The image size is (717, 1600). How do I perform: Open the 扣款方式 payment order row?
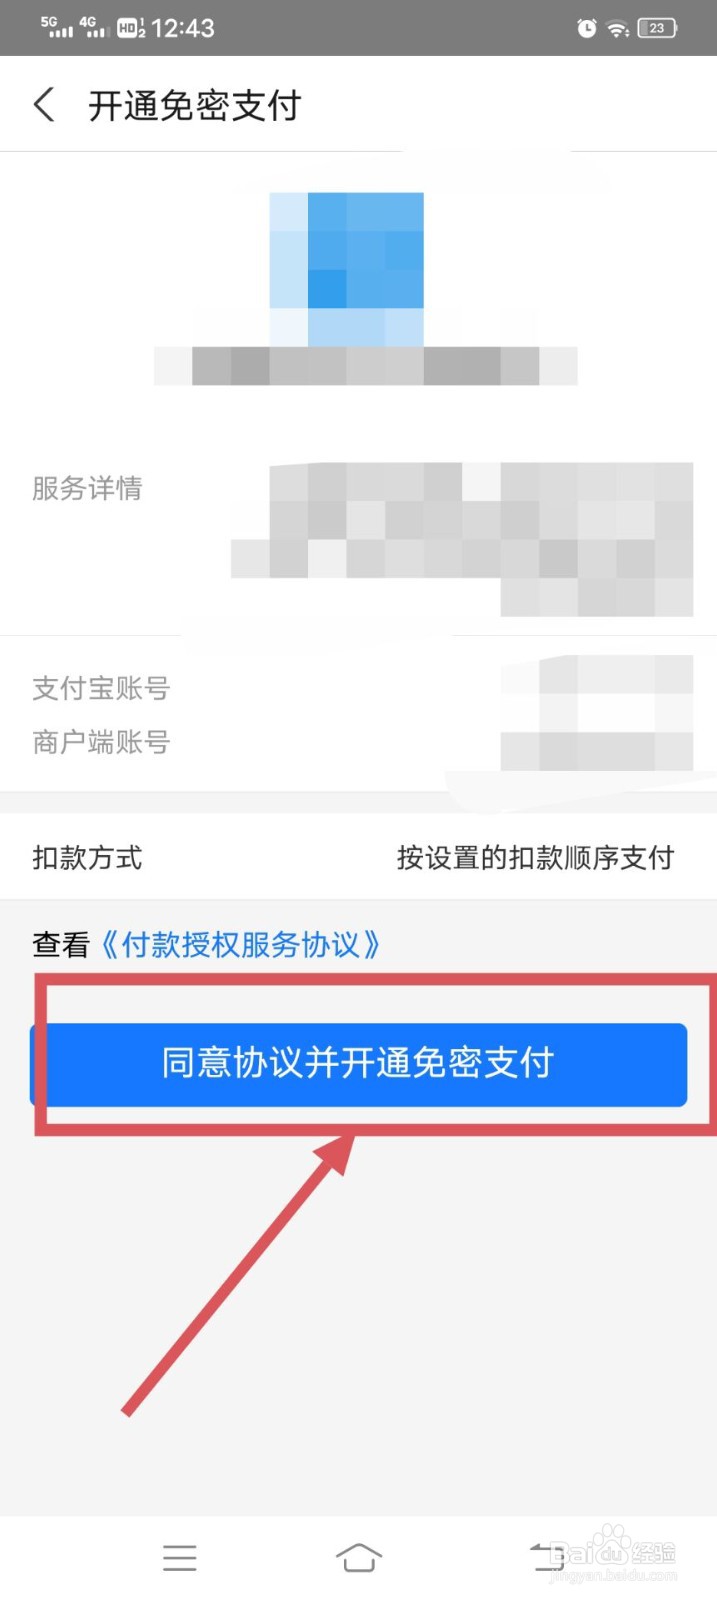click(x=358, y=858)
